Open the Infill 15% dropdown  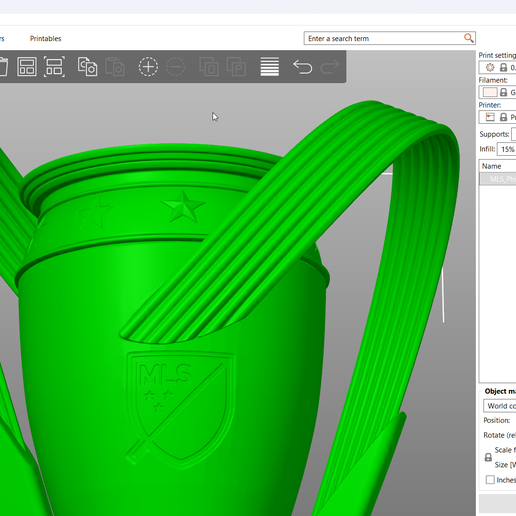coord(507,149)
